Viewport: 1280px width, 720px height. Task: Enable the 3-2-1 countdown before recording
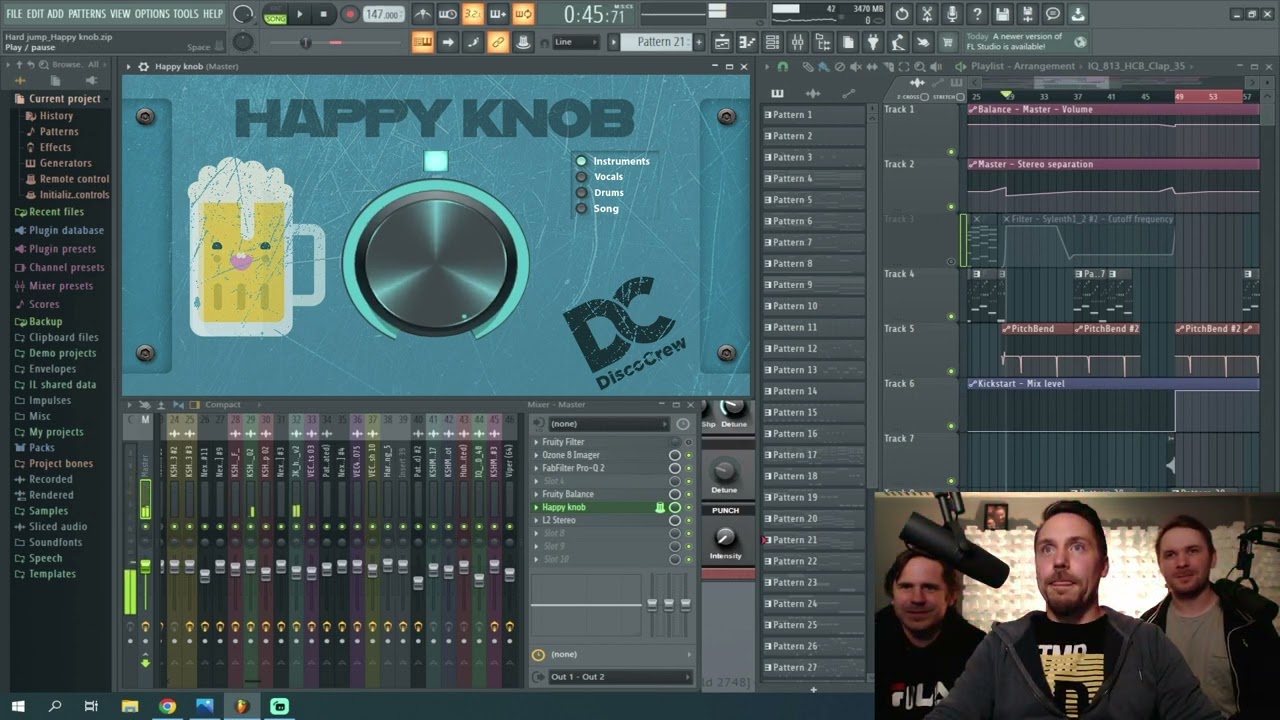coord(473,14)
